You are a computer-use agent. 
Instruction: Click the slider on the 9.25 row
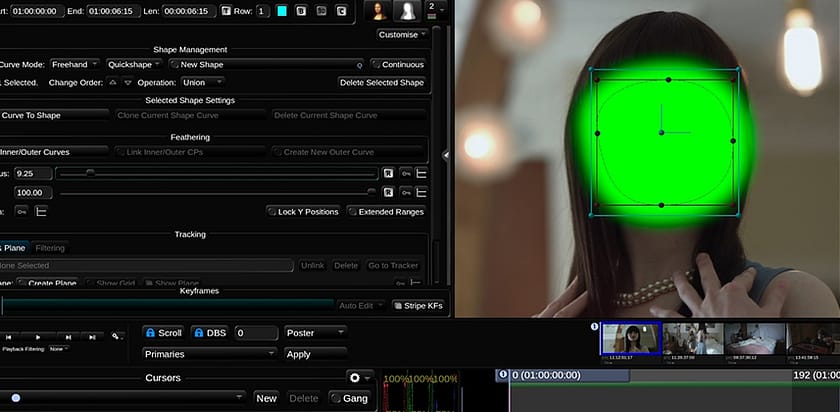[x=217, y=173]
